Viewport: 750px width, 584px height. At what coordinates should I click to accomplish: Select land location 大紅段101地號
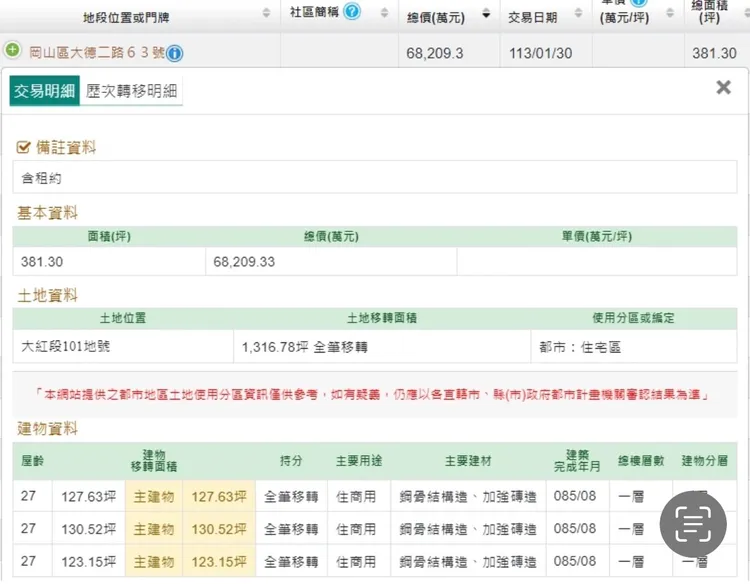pyautogui.click(x=66, y=346)
